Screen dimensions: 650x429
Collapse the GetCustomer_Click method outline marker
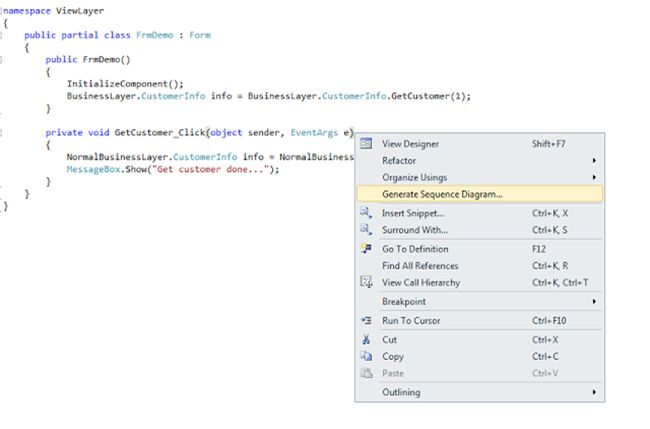tap(3, 132)
